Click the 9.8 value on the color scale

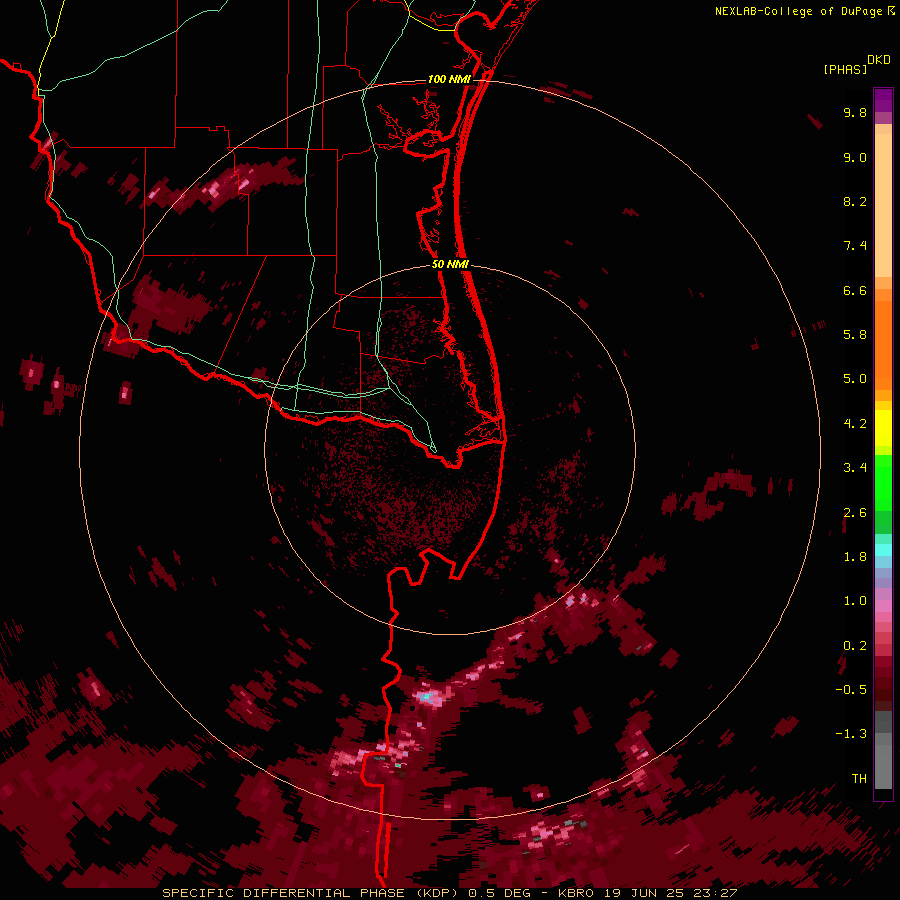(855, 113)
